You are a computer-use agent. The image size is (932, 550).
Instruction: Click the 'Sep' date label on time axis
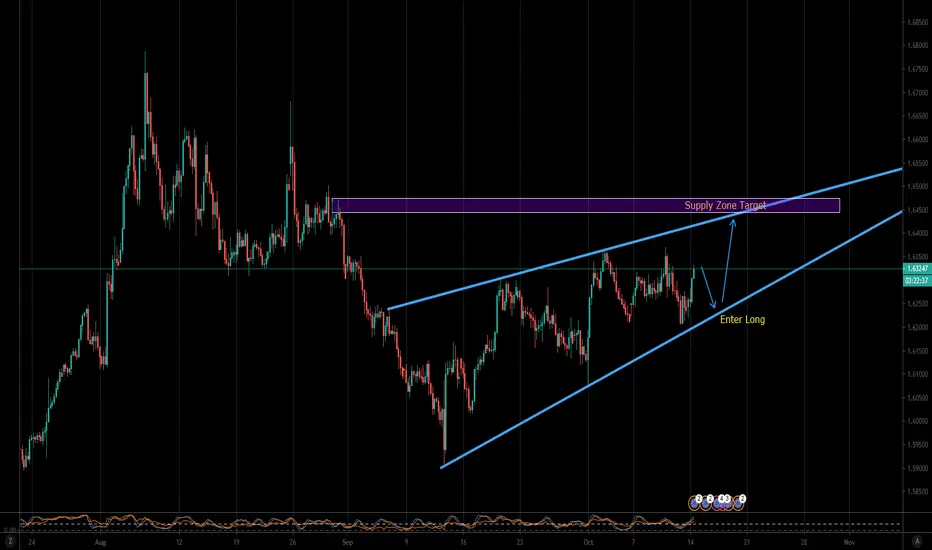tap(348, 542)
